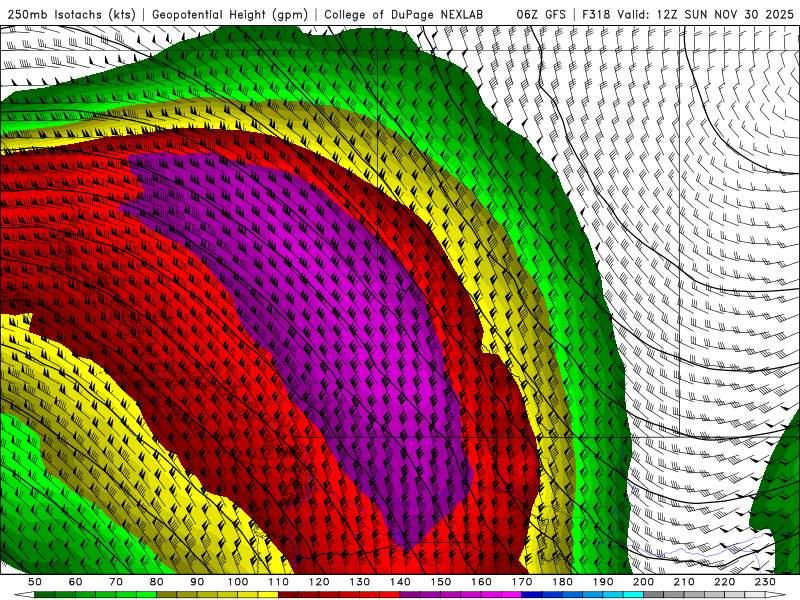Click the legend value 60
Image resolution: width=800 pixels, height=600 pixels.
click(76, 582)
